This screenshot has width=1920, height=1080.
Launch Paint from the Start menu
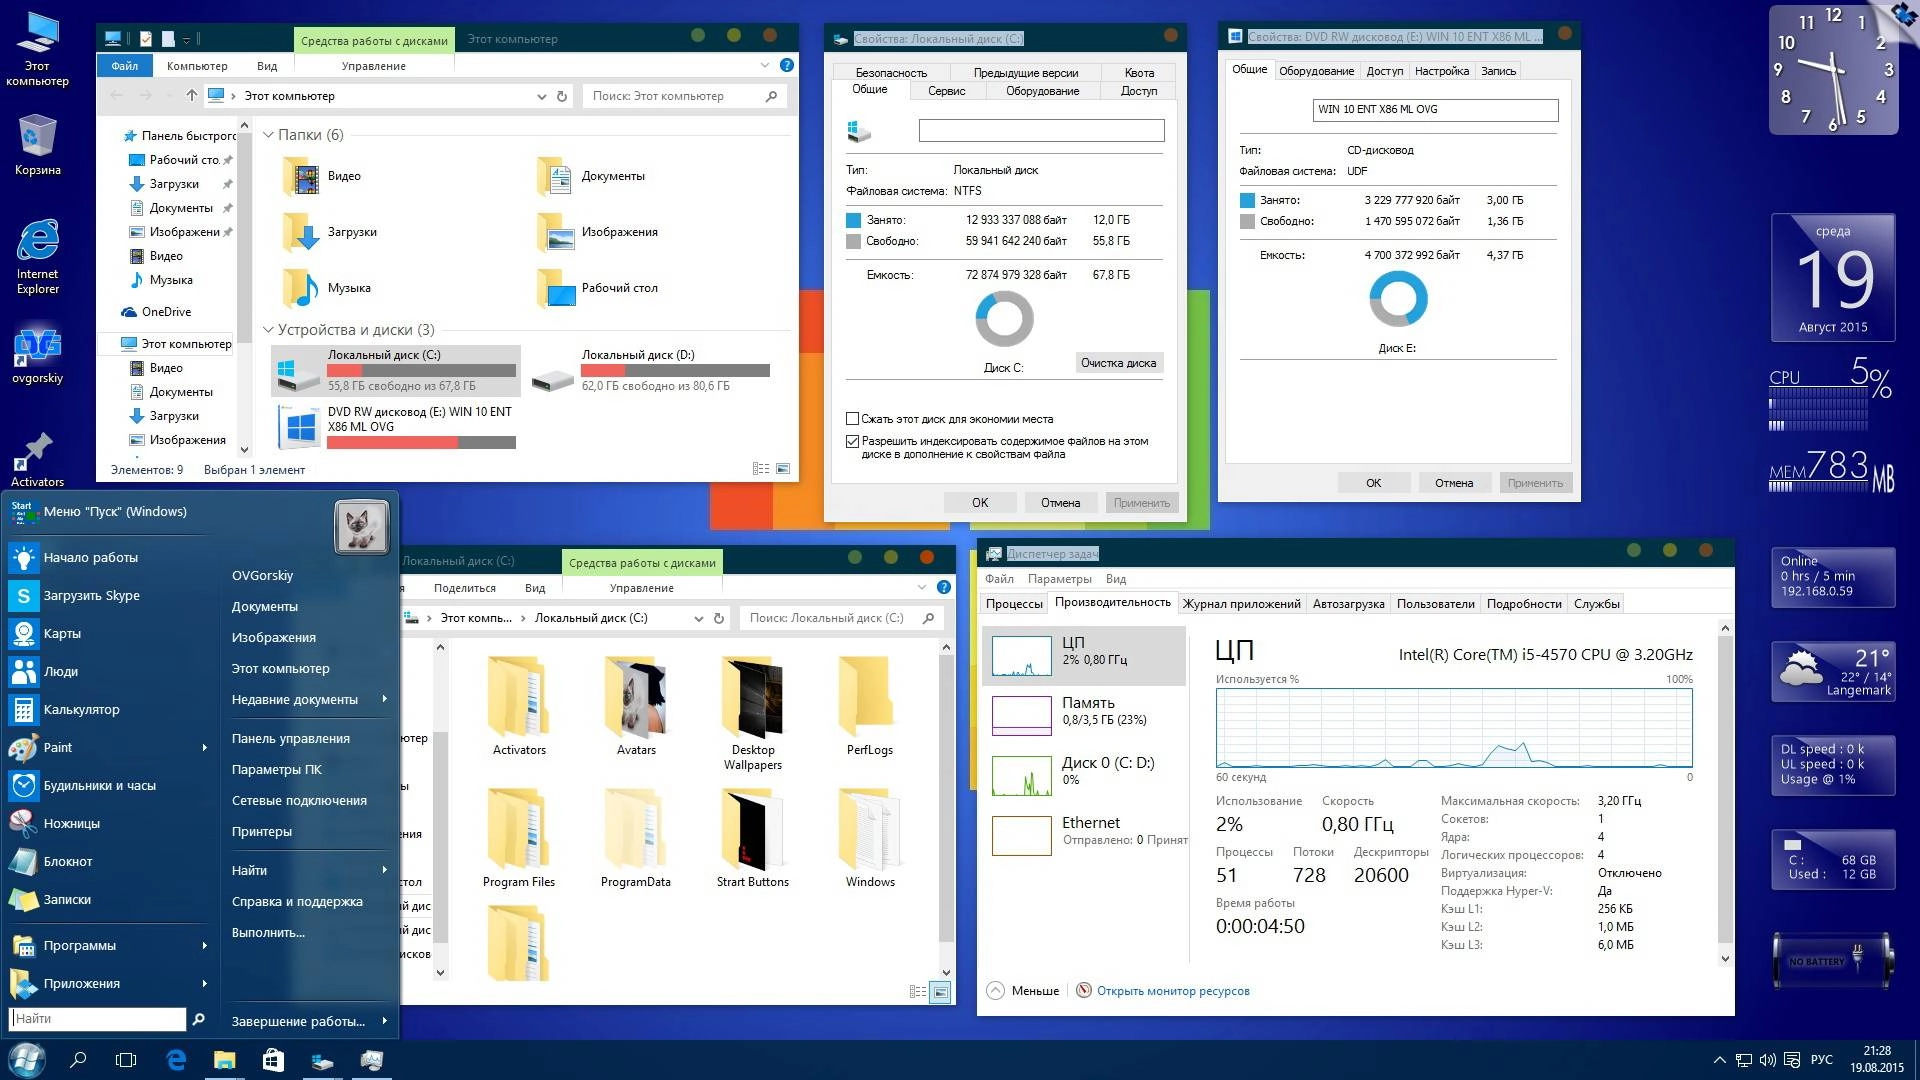(x=57, y=747)
